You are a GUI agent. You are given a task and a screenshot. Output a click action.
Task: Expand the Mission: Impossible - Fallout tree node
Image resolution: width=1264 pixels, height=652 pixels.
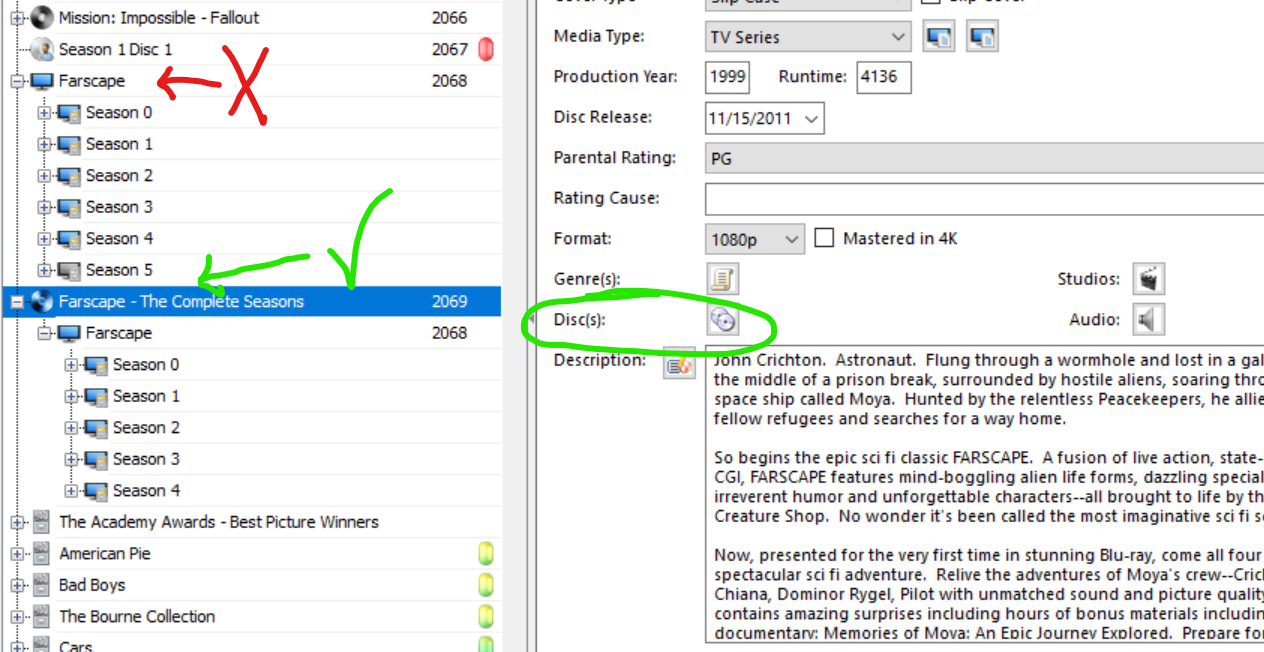tap(17, 18)
